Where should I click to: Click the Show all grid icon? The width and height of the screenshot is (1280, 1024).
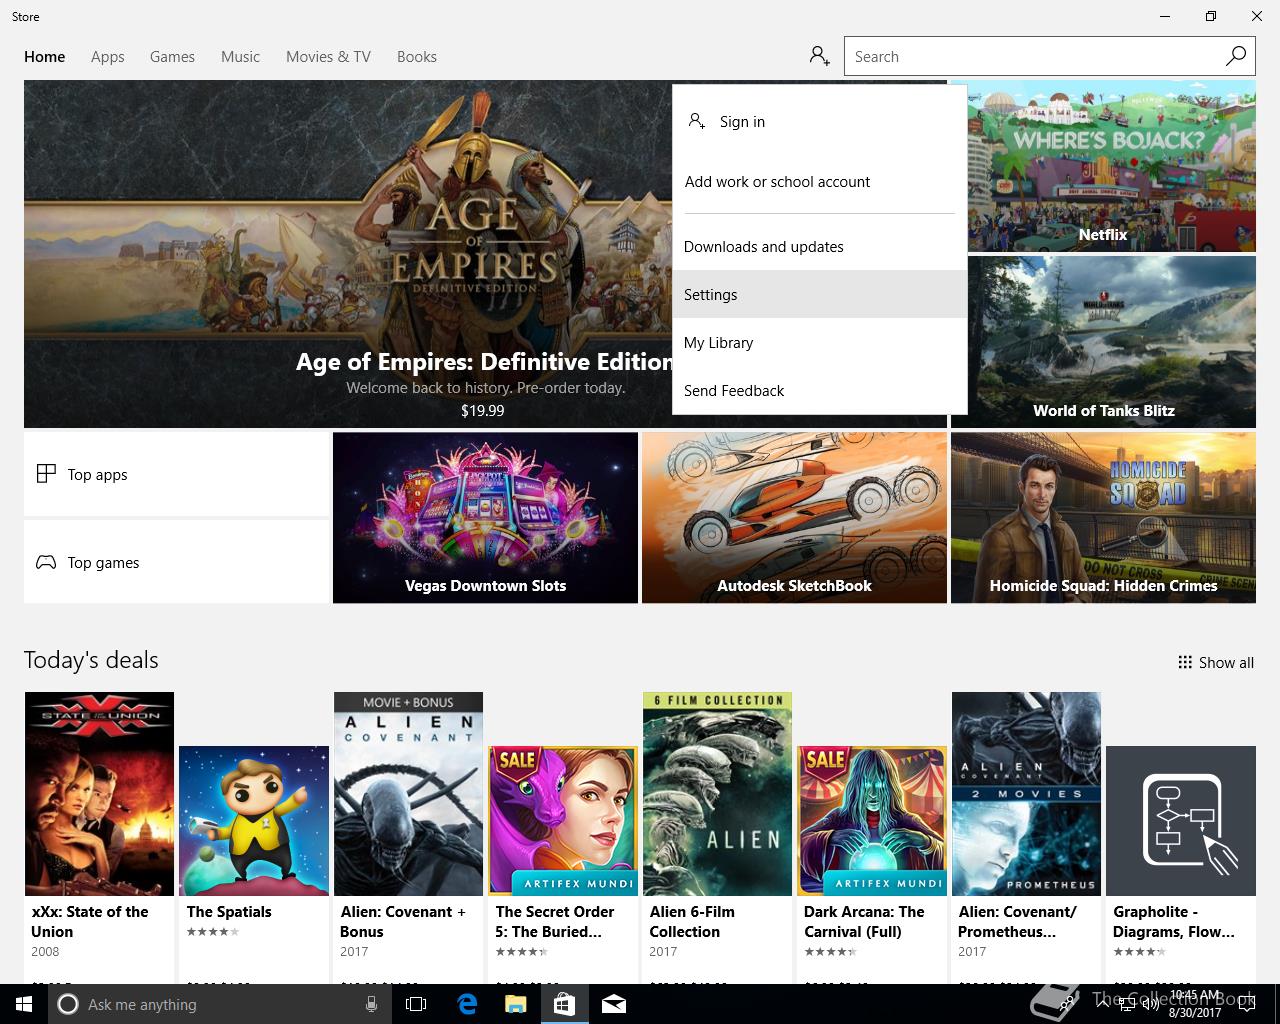1185,662
